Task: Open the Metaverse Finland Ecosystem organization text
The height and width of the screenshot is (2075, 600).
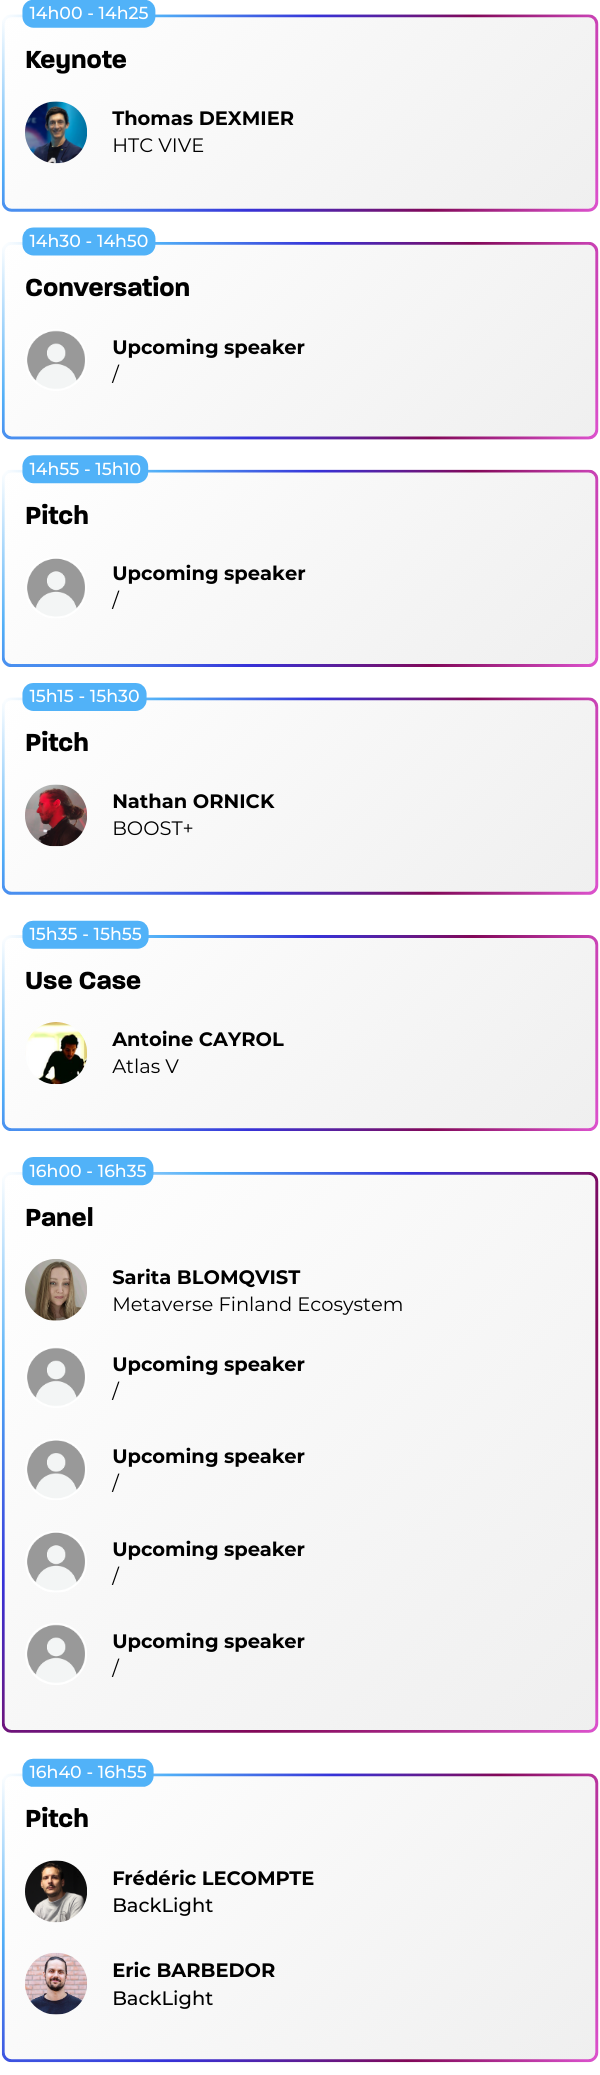Action: (257, 1304)
